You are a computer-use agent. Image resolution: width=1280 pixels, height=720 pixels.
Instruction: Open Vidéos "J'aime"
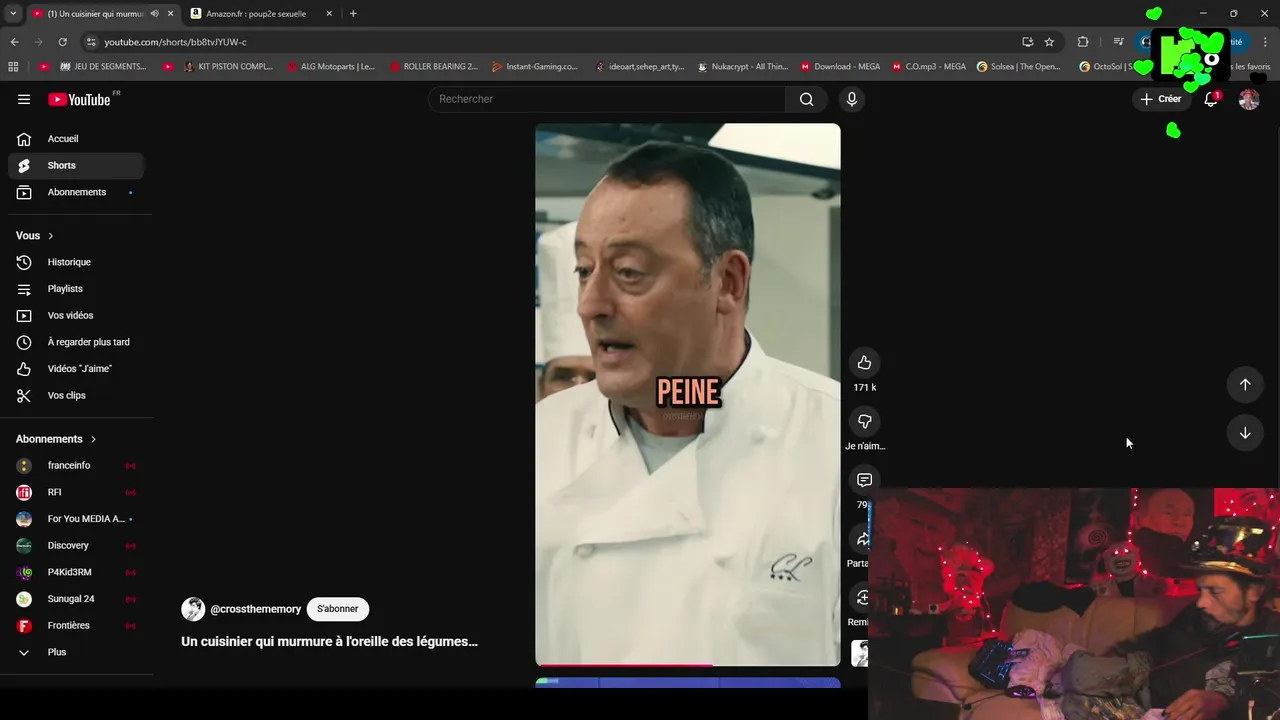(x=76, y=368)
